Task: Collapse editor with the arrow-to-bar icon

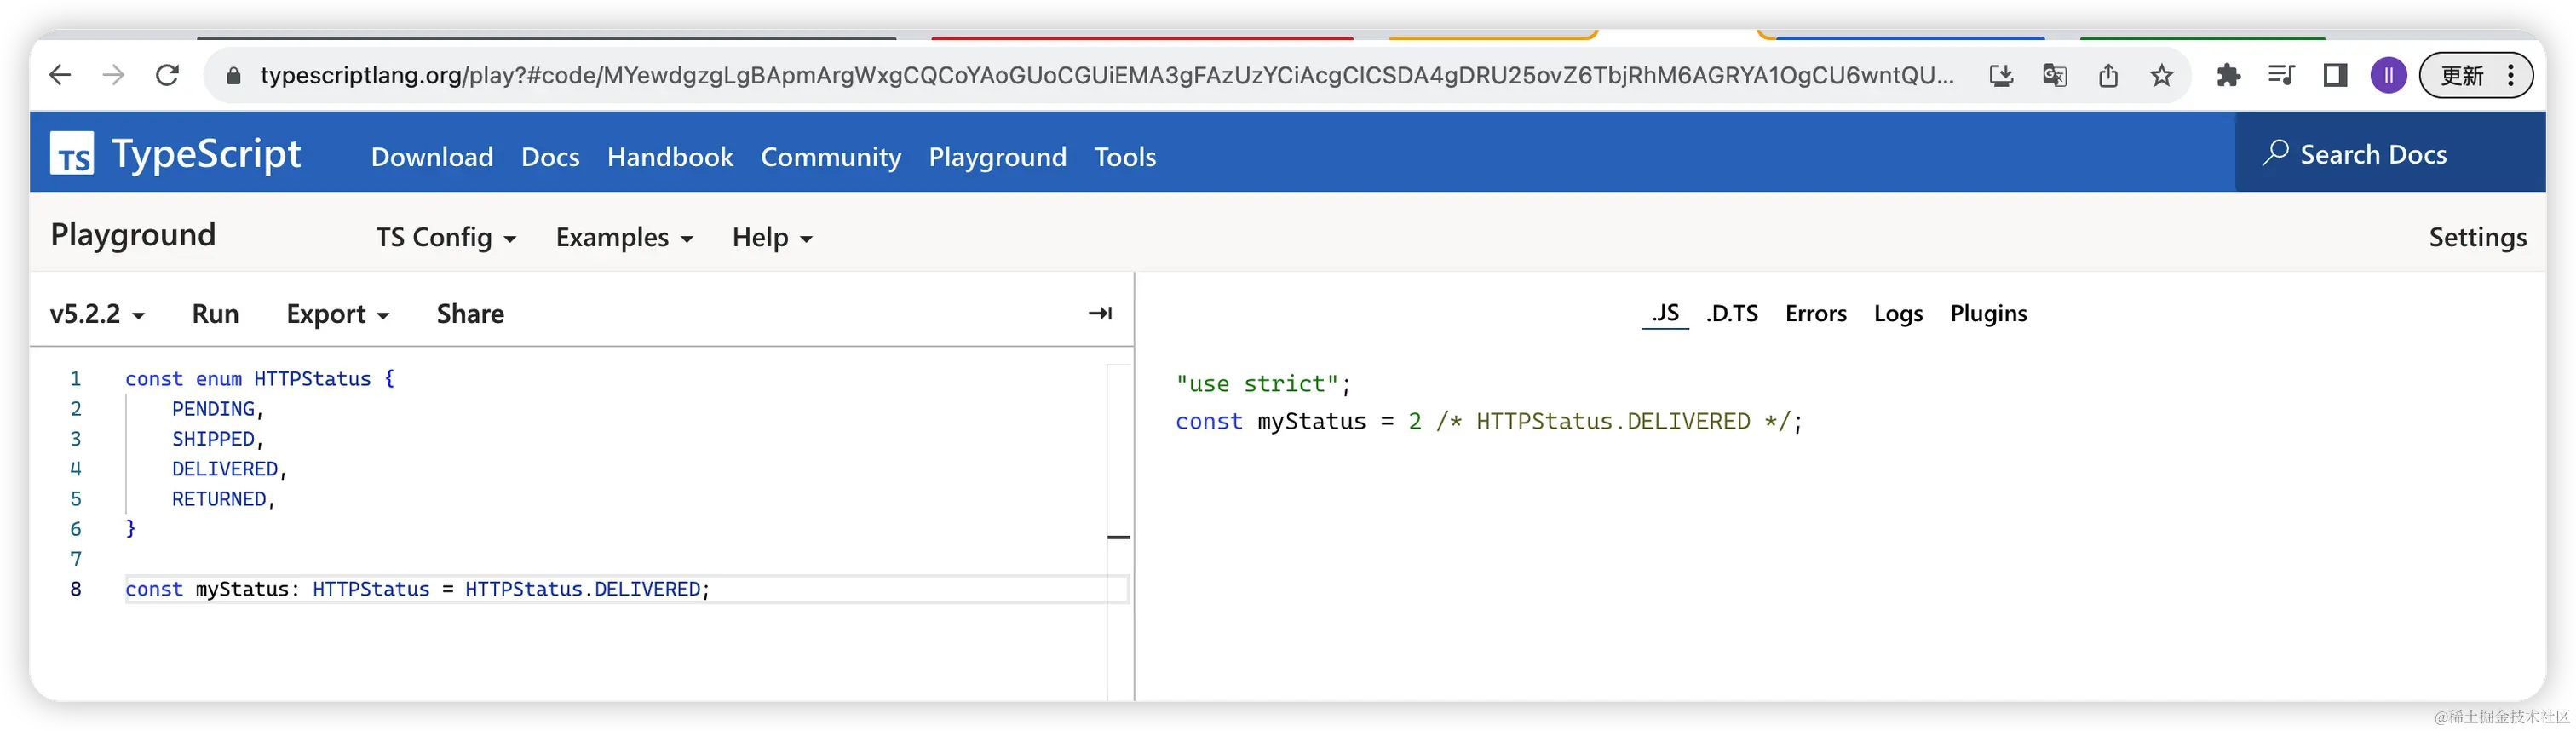Action: pos(1100,313)
